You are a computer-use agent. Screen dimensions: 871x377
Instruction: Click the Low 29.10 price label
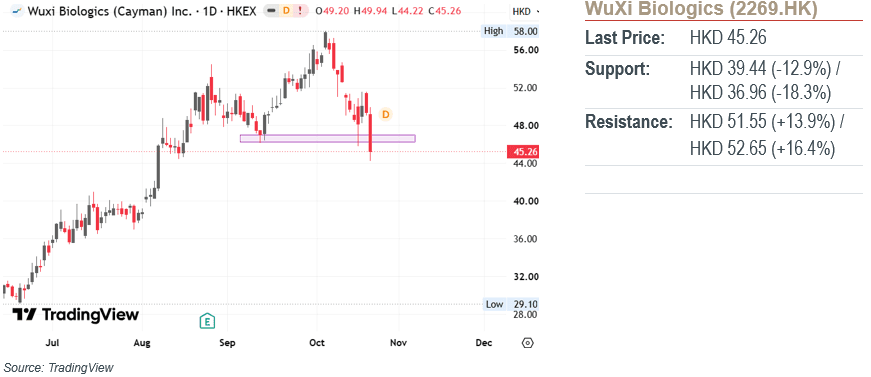coord(510,304)
